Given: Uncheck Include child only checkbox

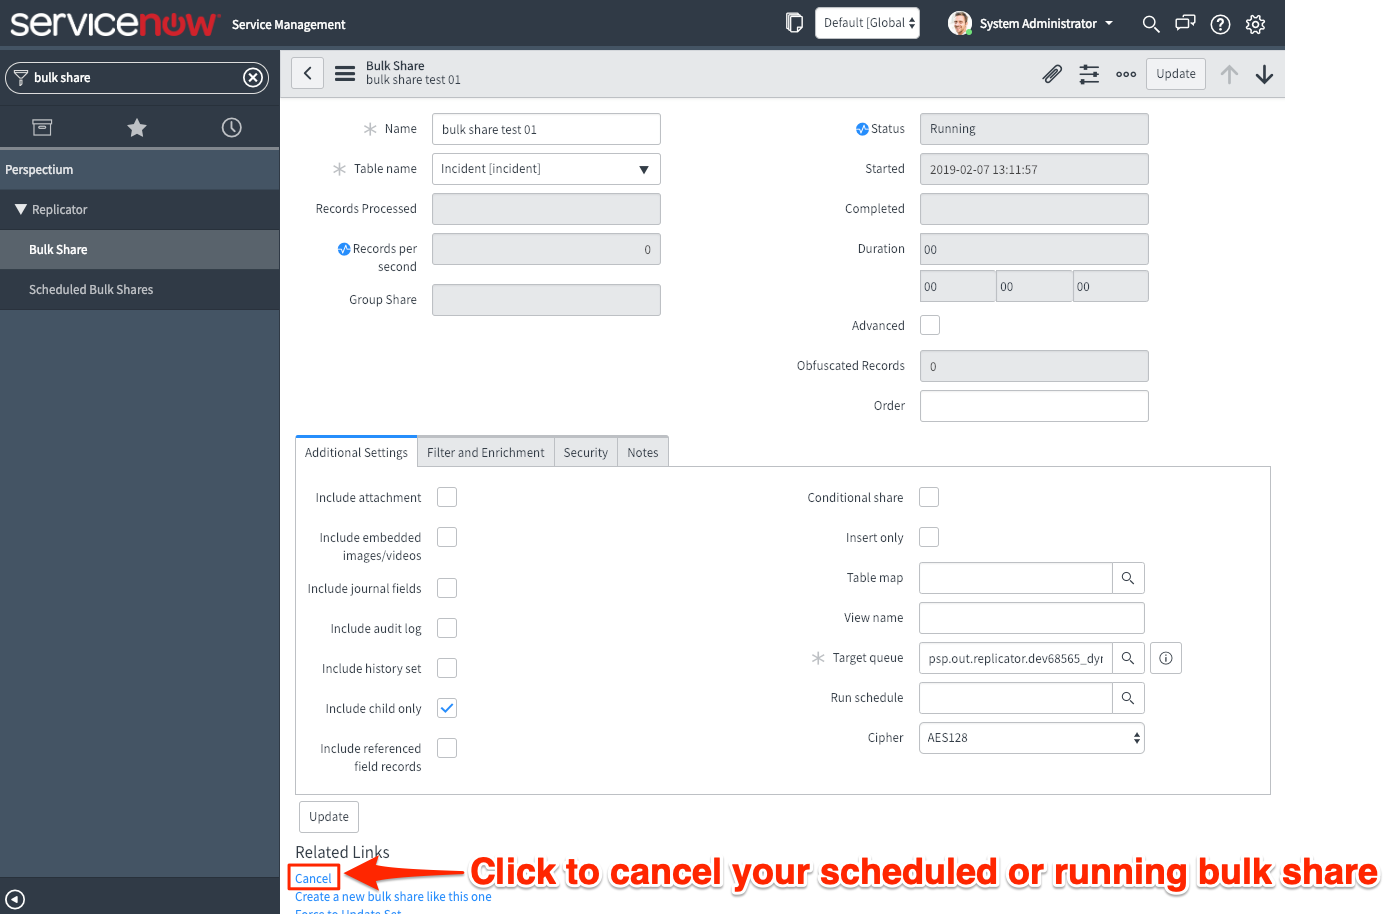Looking at the screenshot, I should [x=447, y=708].
